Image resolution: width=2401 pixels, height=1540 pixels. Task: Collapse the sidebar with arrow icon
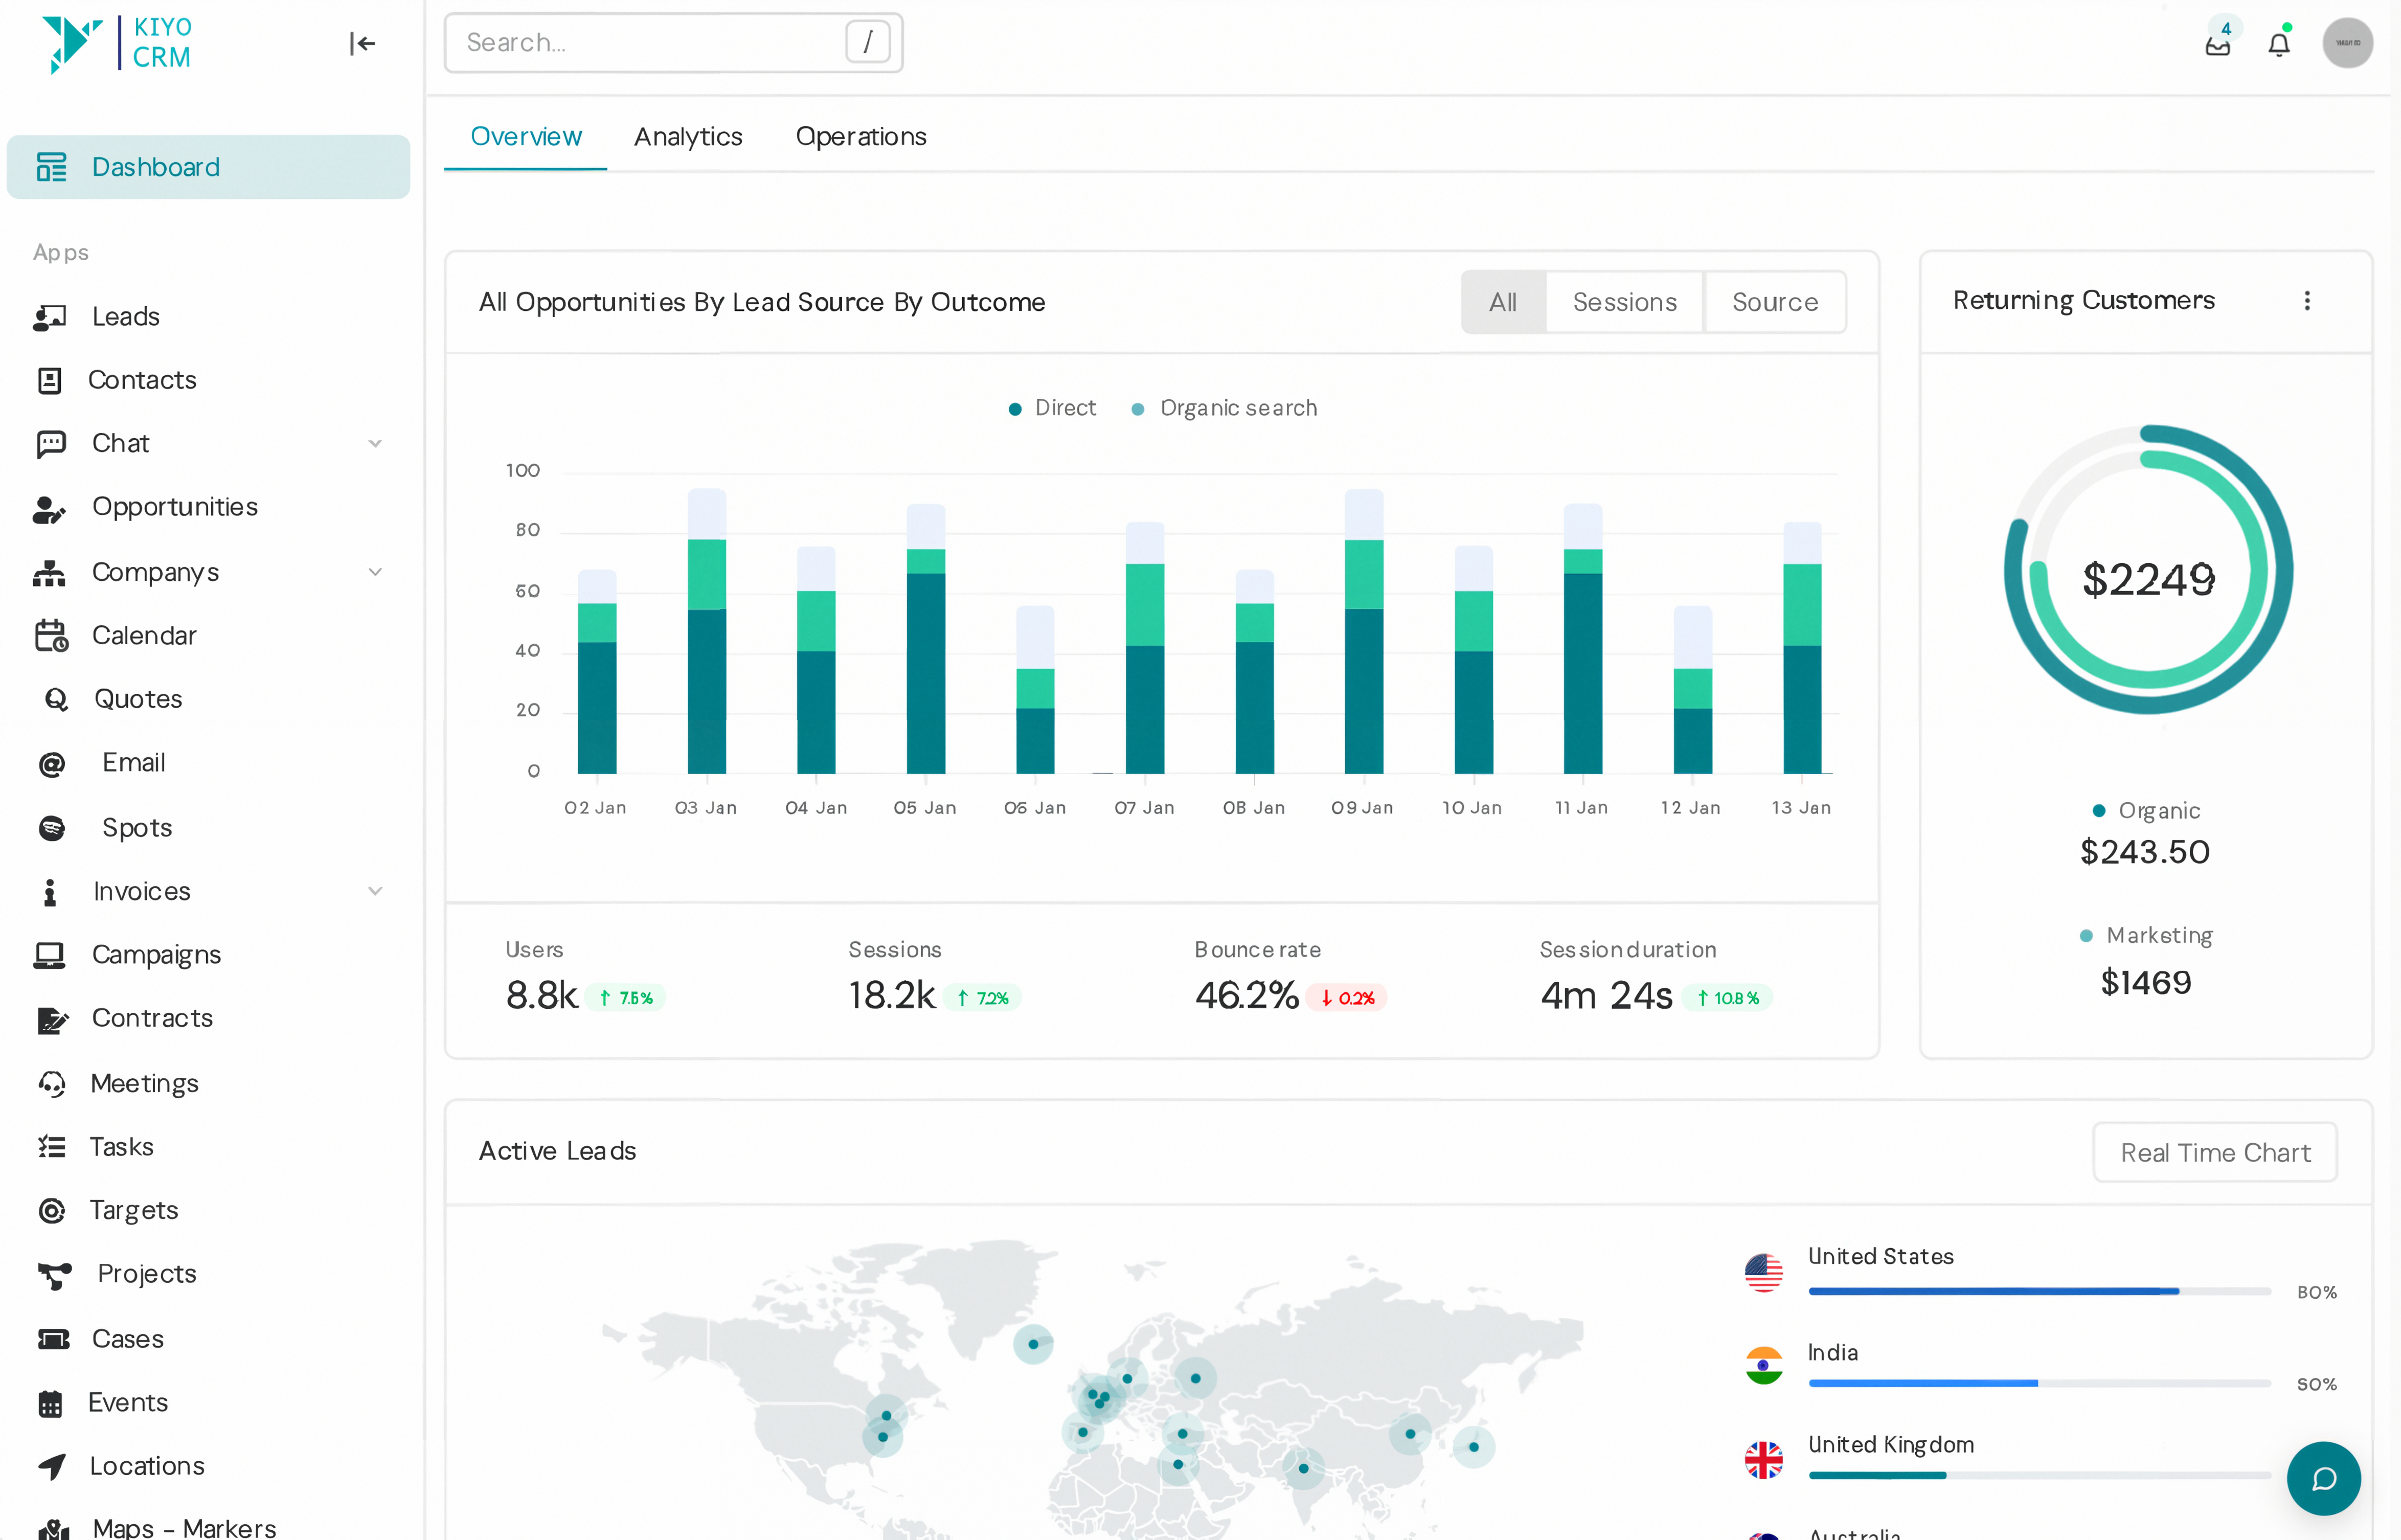[362, 43]
